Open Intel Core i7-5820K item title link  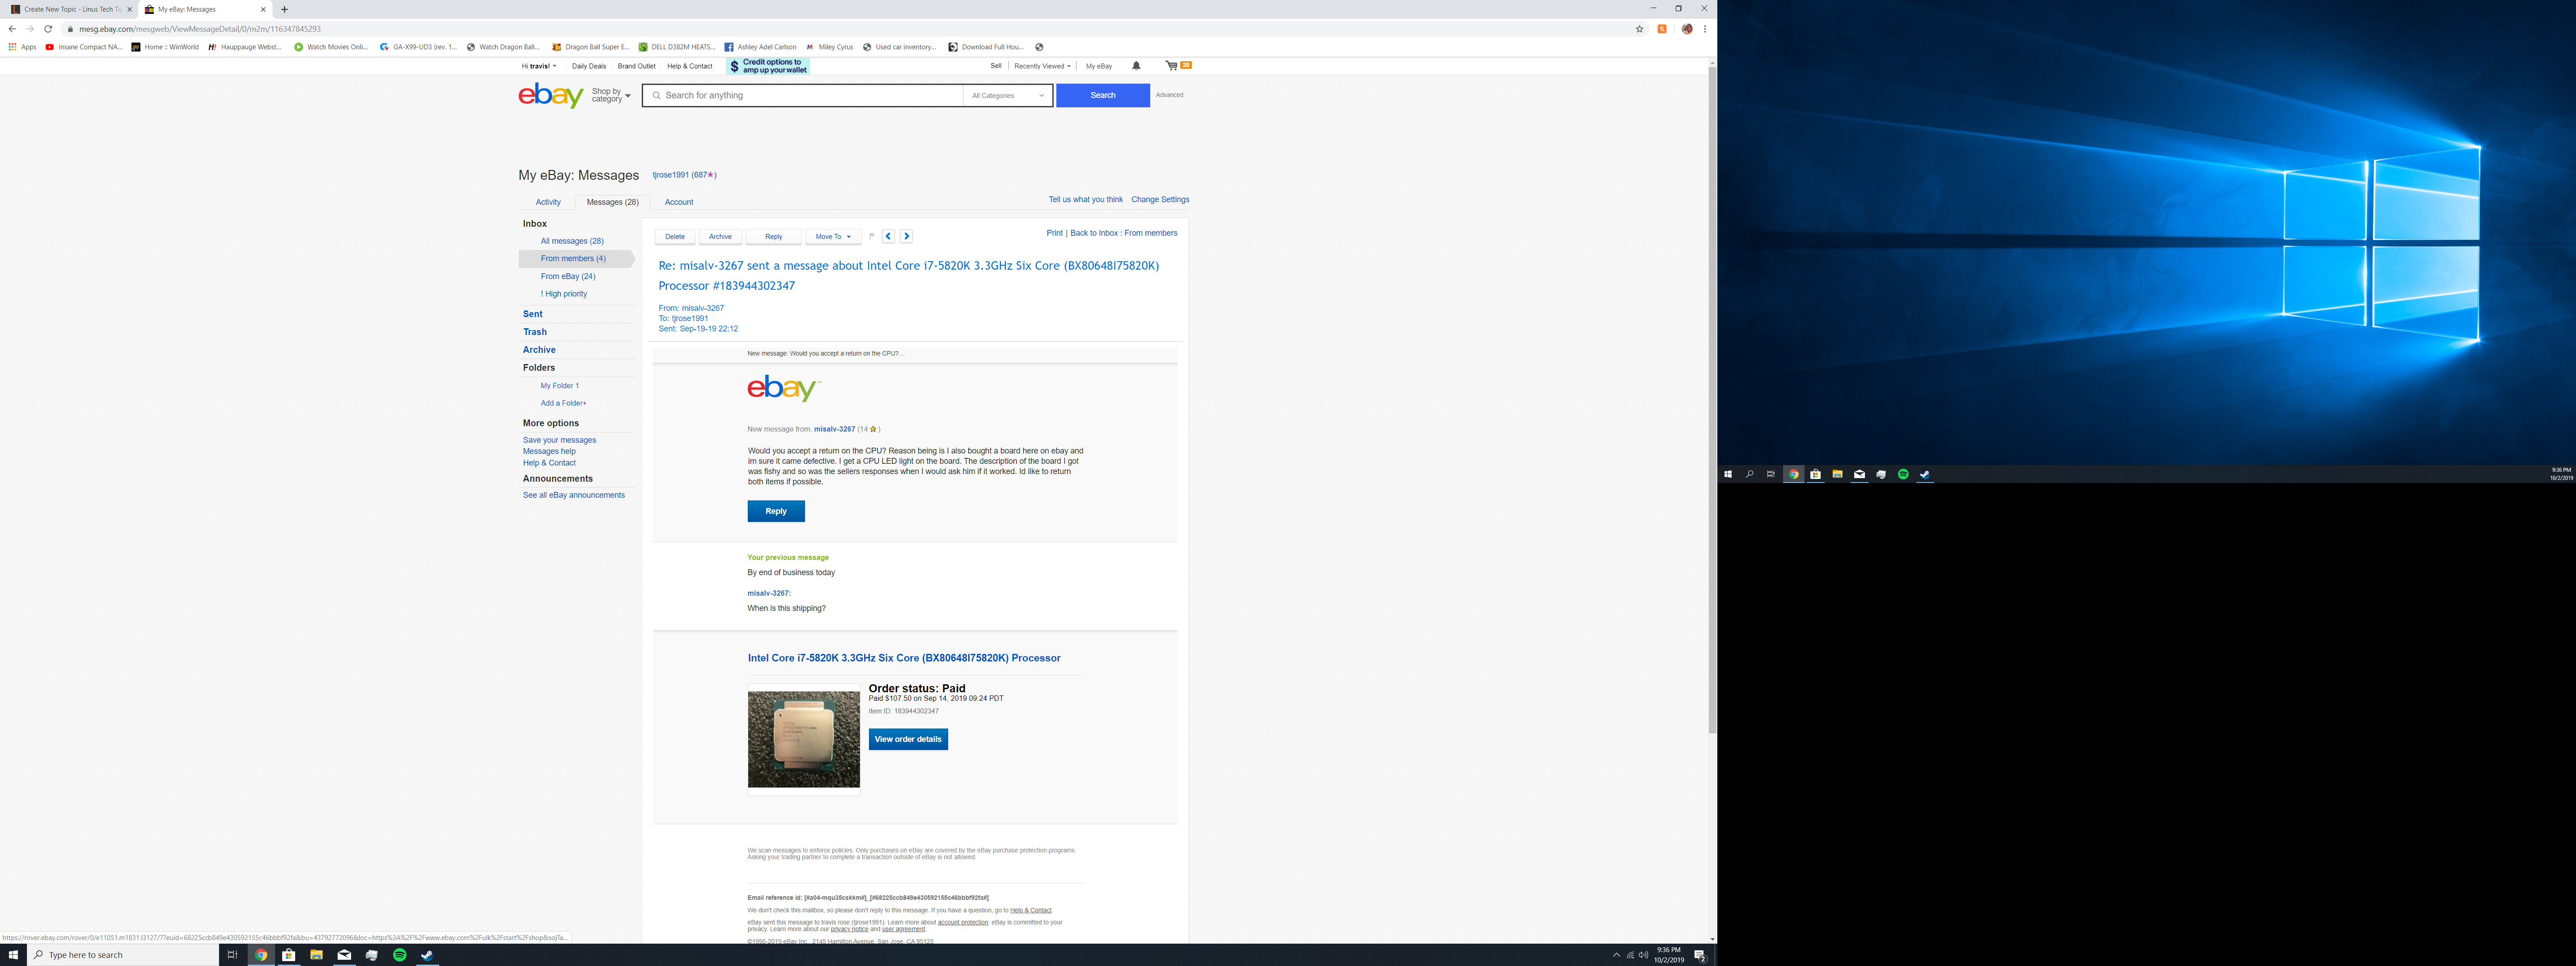pos(904,658)
